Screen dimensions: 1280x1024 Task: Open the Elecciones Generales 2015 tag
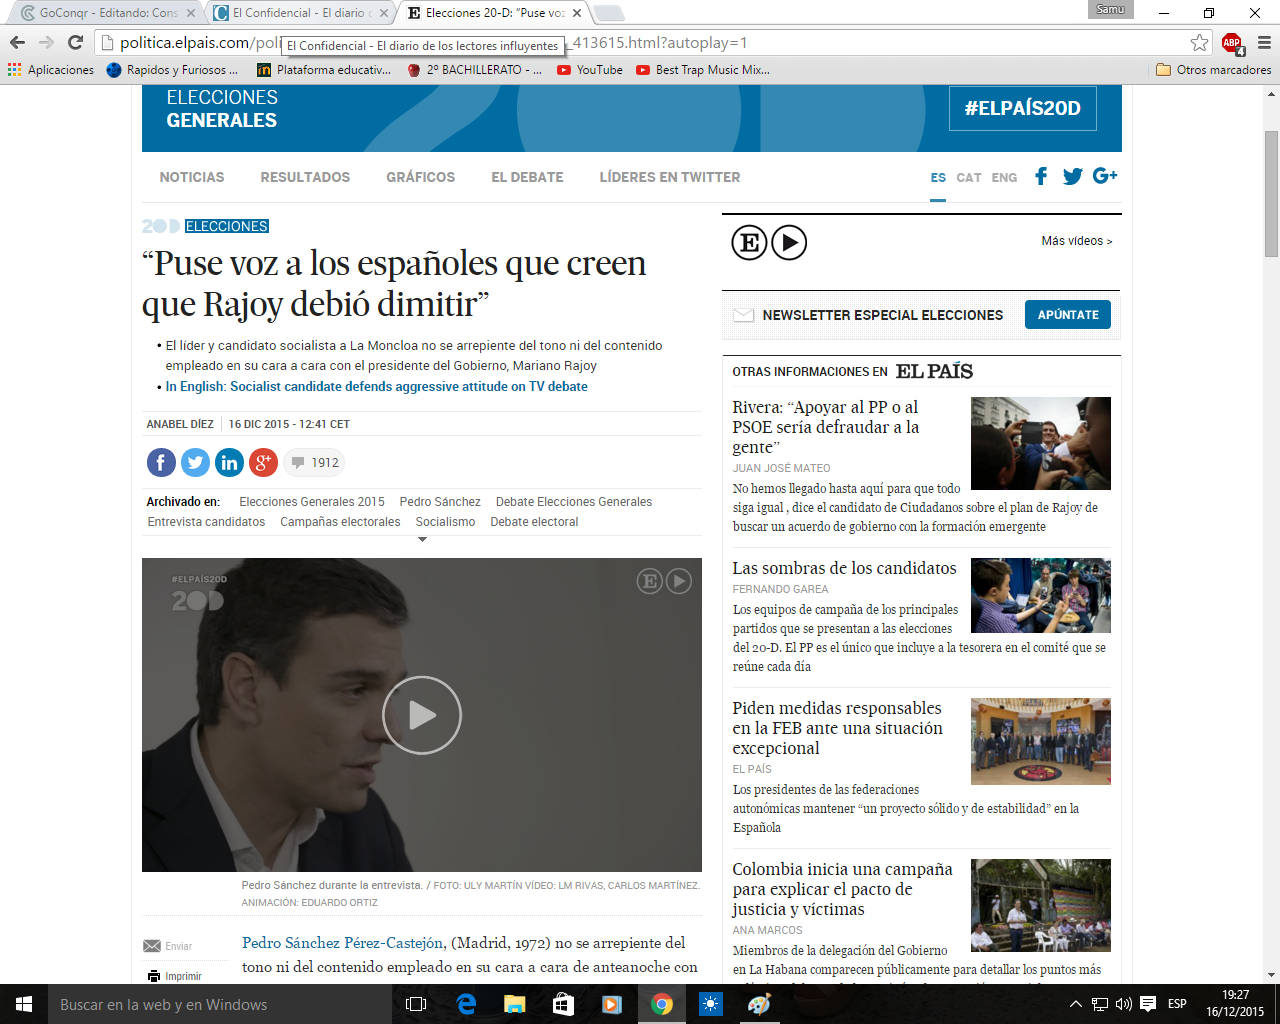pos(312,502)
